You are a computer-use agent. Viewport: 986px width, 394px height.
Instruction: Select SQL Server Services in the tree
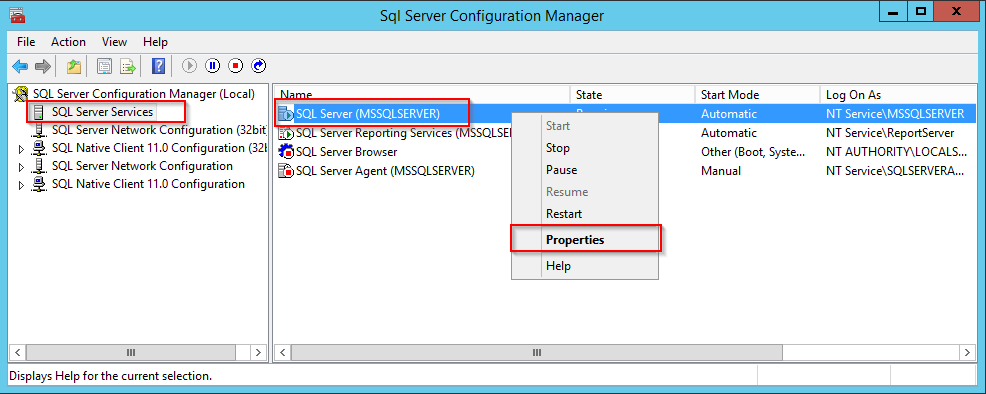[x=102, y=112]
